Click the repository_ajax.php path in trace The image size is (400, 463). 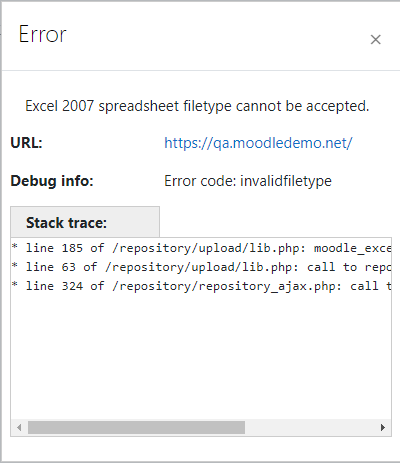coord(227,286)
